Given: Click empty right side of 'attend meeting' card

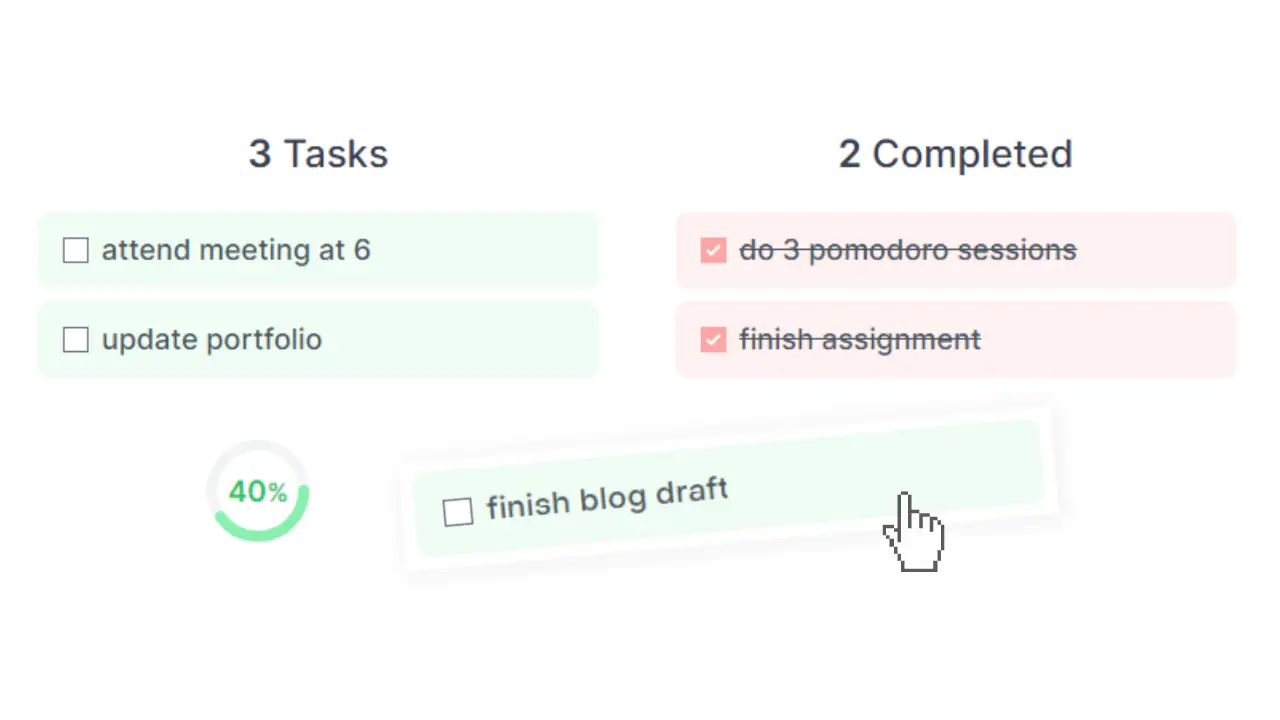Looking at the screenshot, I should [x=500, y=250].
